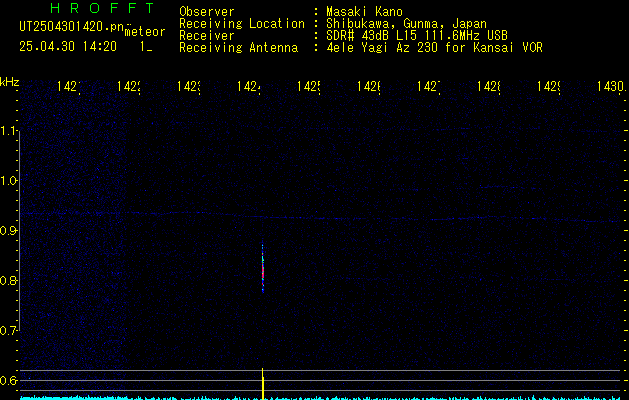Click the colored meteor echo streak

(263, 268)
